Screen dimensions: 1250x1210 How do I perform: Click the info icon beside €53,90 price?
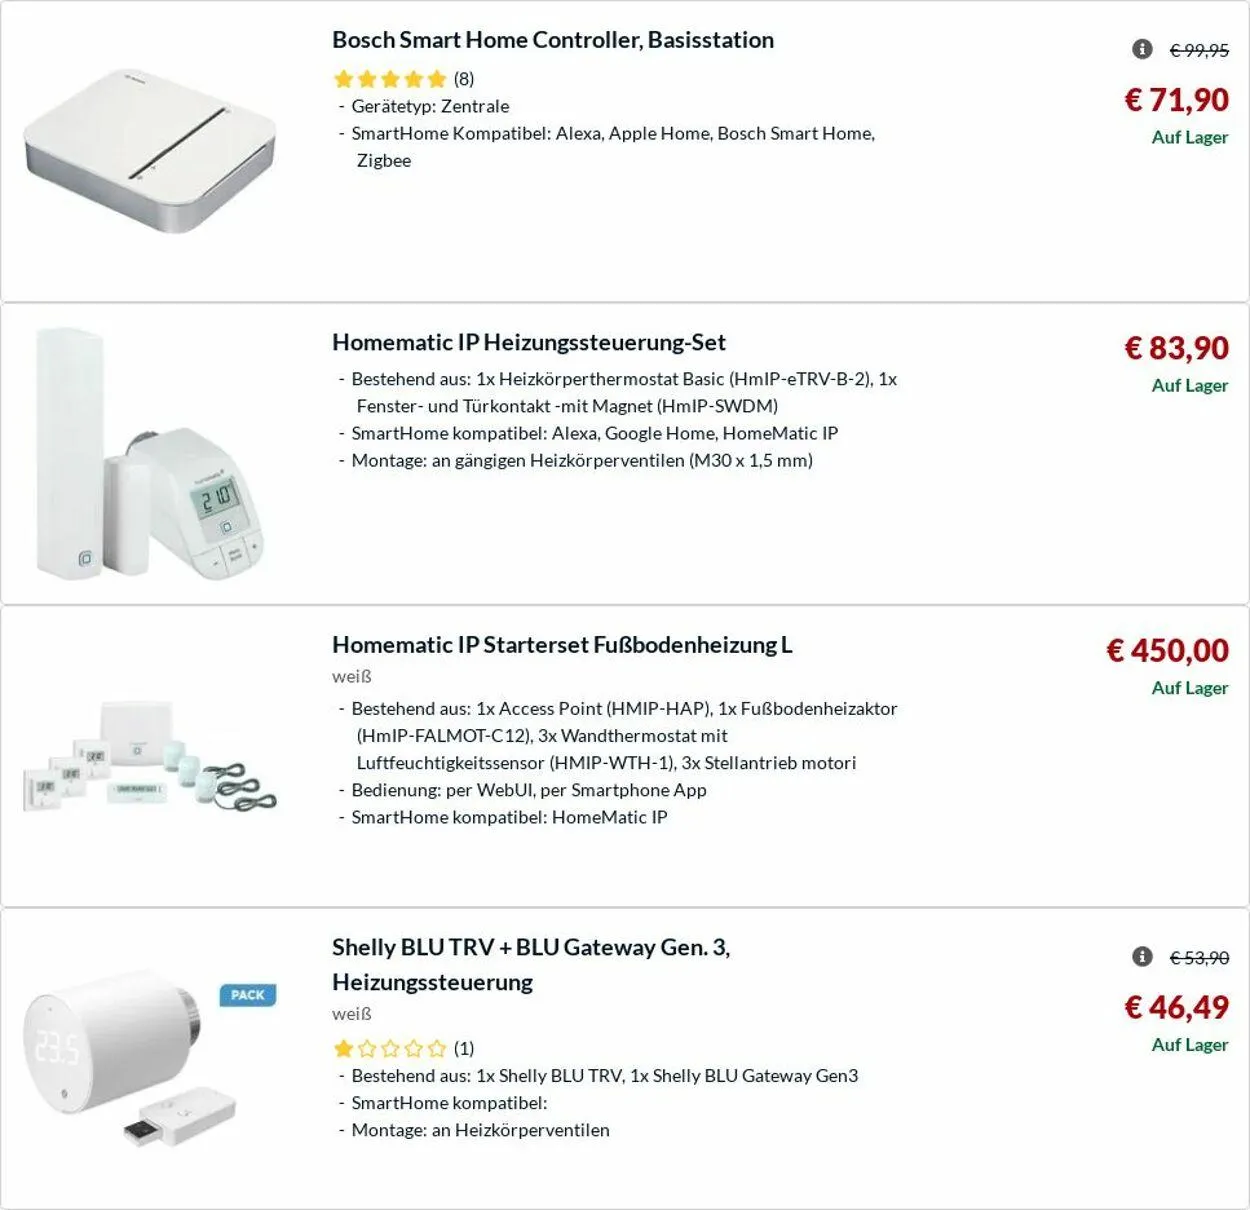pyautogui.click(x=1142, y=957)
